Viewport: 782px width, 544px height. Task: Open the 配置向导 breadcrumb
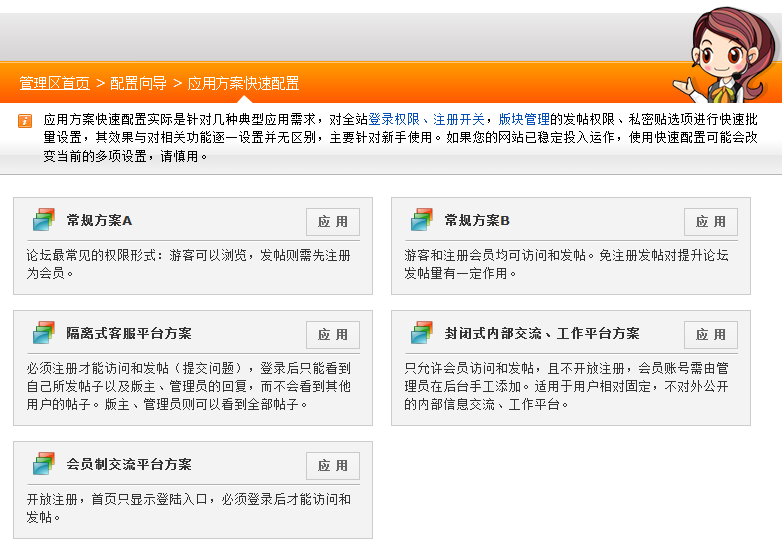click(x=138, y=83)
